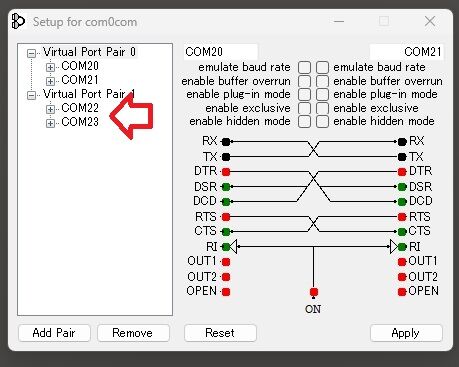This screenshot has height=367, width=459.
Task: Click the right DTR red pin
Action: (x=402, y=172)
